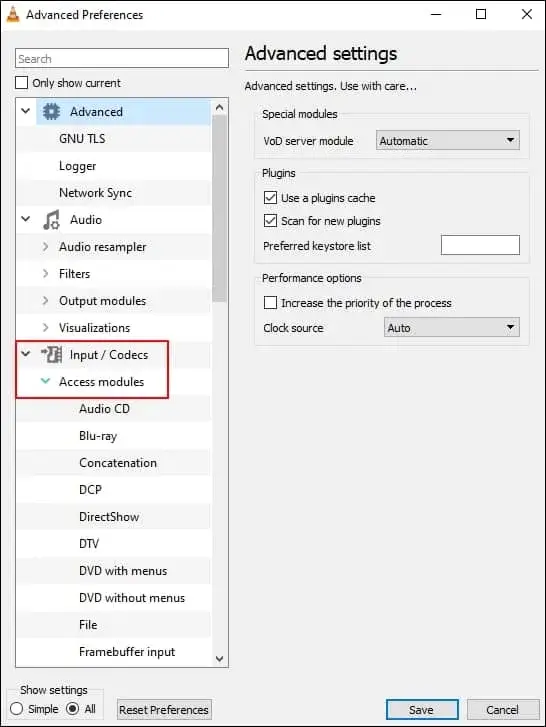Click Reset Preferences button
This screenshot has width=546, height=727.
pyautogui.click(x=164, y=709)
